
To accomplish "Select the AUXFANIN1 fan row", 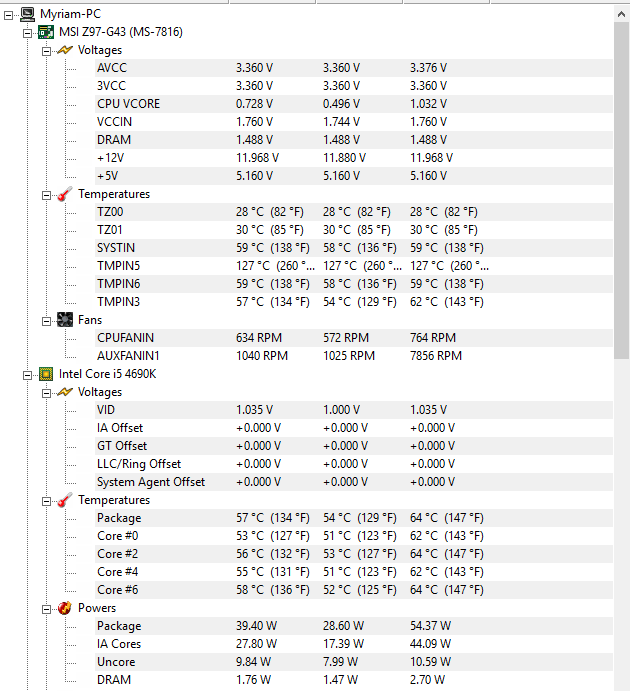I will 354,356.
